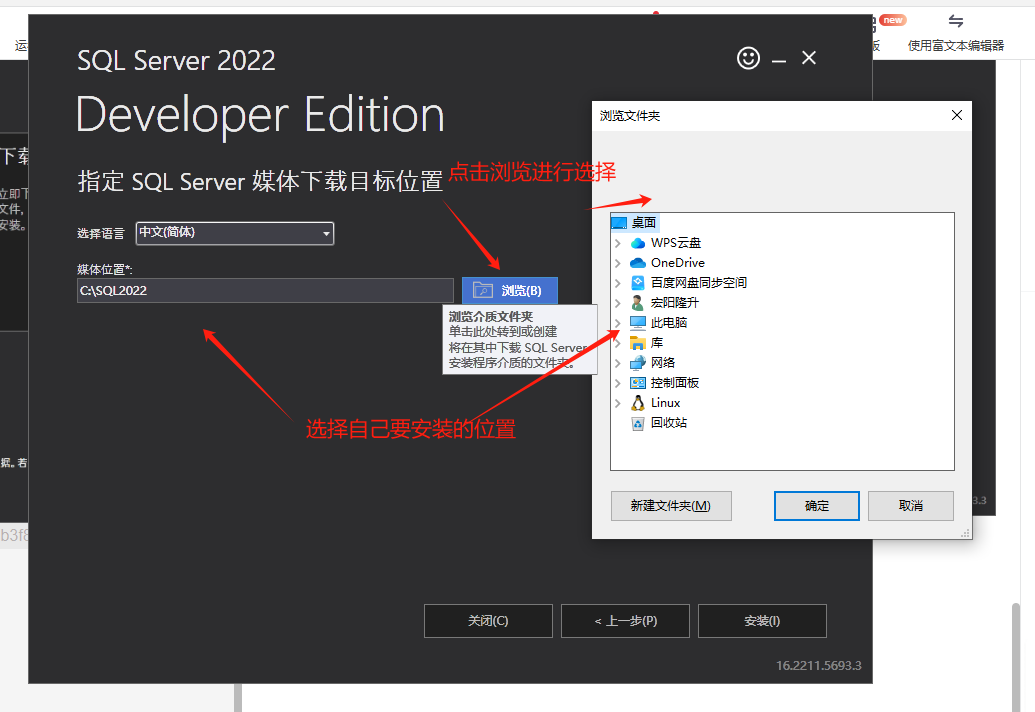Expand the 宏阳隆升 user folder
Viewport: 1035px width, 712px height.
click(618, 303)
